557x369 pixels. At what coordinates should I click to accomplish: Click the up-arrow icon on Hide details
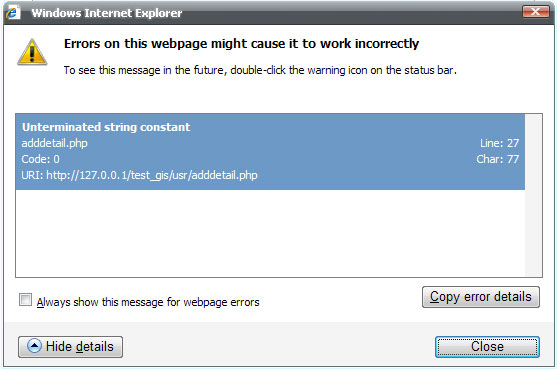click(34, 346)
